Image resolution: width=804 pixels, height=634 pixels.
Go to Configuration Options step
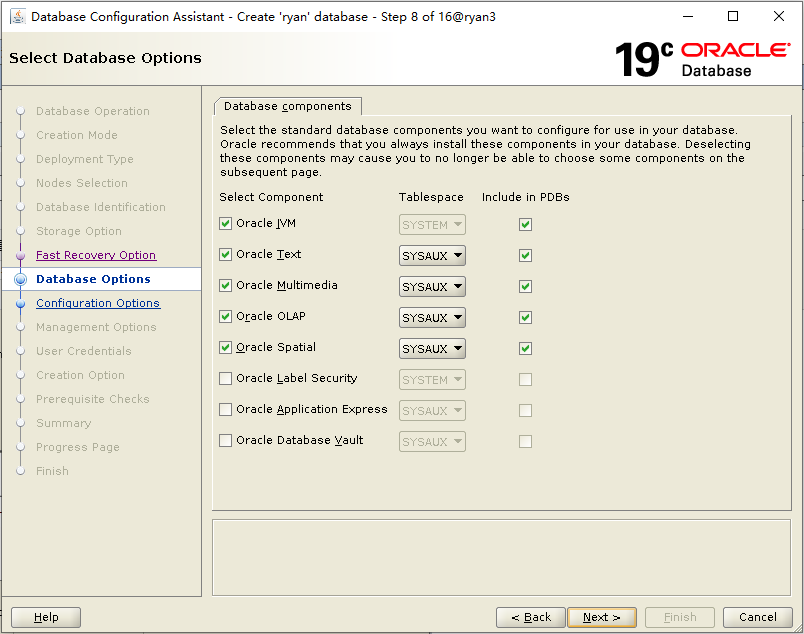point(98,303)
